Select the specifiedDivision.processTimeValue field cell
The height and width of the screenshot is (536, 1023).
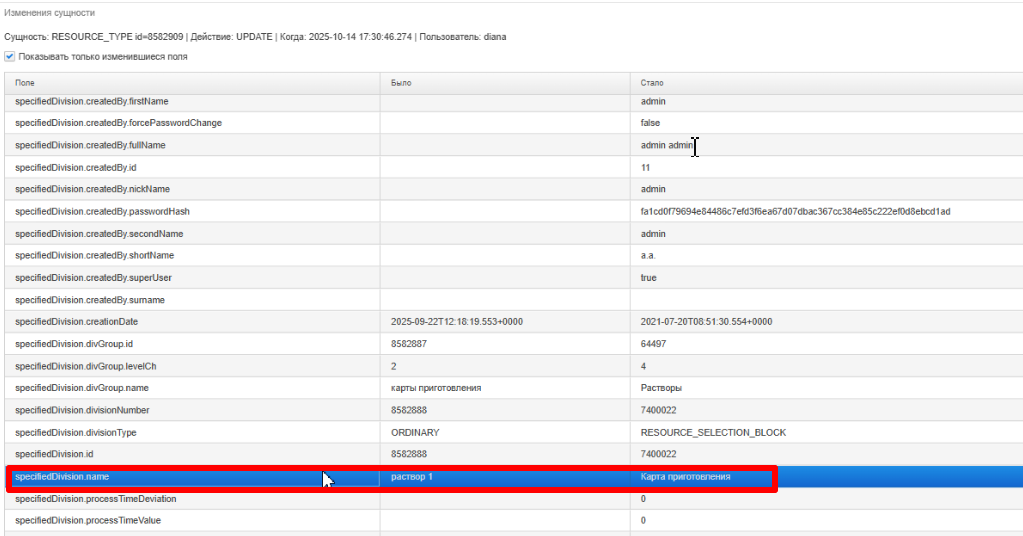(x=192, y=520)
